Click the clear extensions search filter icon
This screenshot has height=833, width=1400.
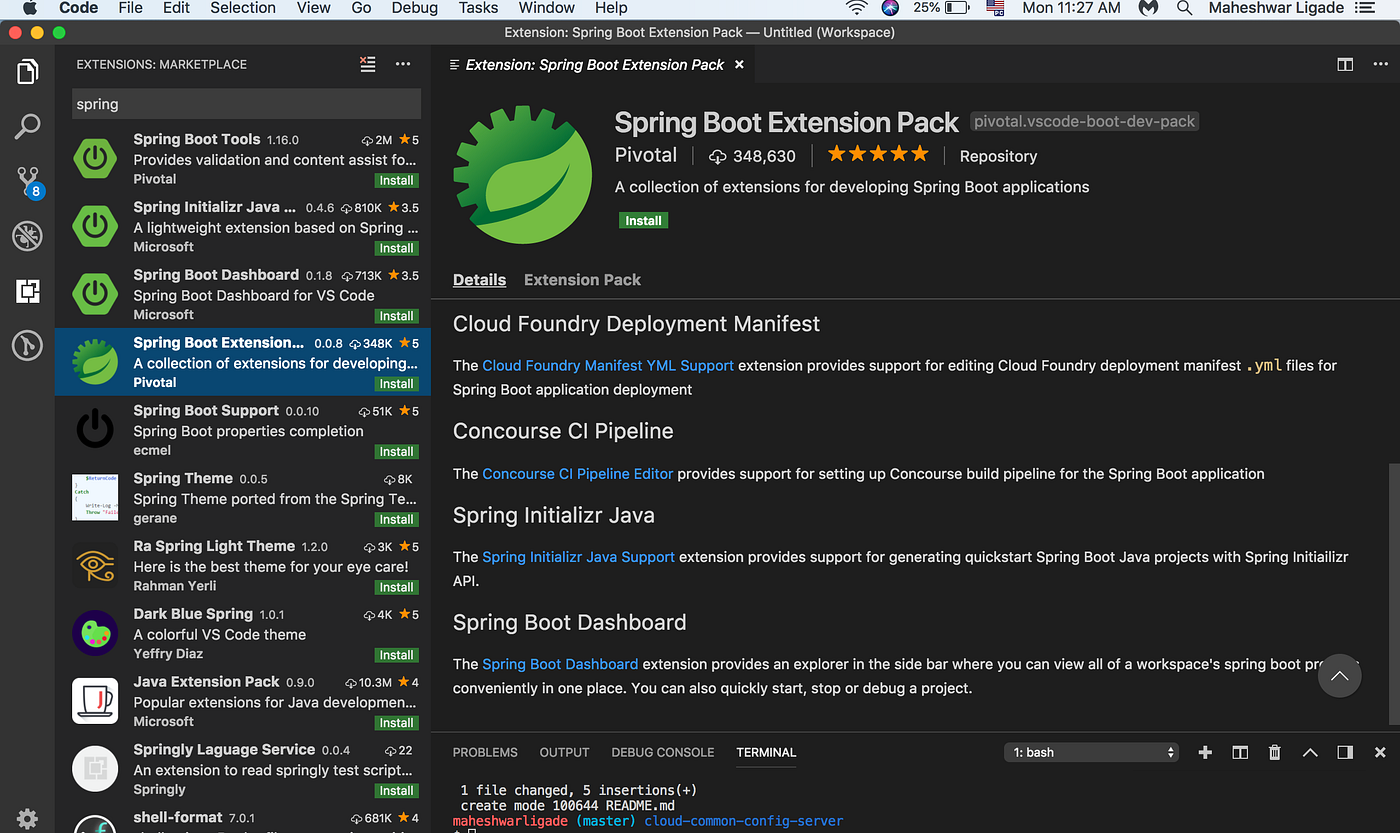click(x=367, y=64)
